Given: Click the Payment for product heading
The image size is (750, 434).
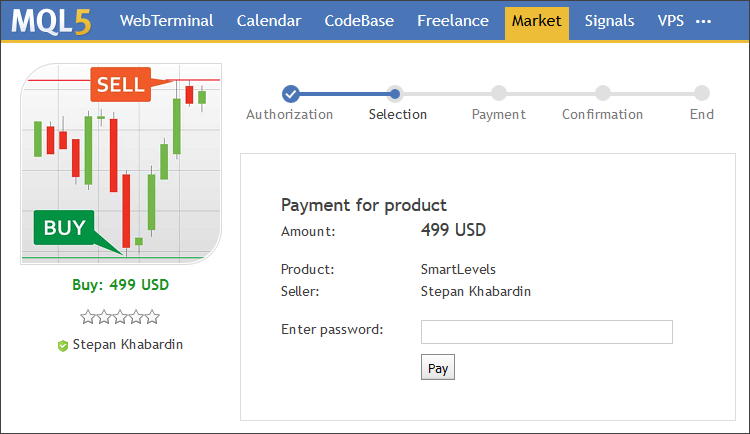Looking at the screenshot, I should click(x=364, y=205).
